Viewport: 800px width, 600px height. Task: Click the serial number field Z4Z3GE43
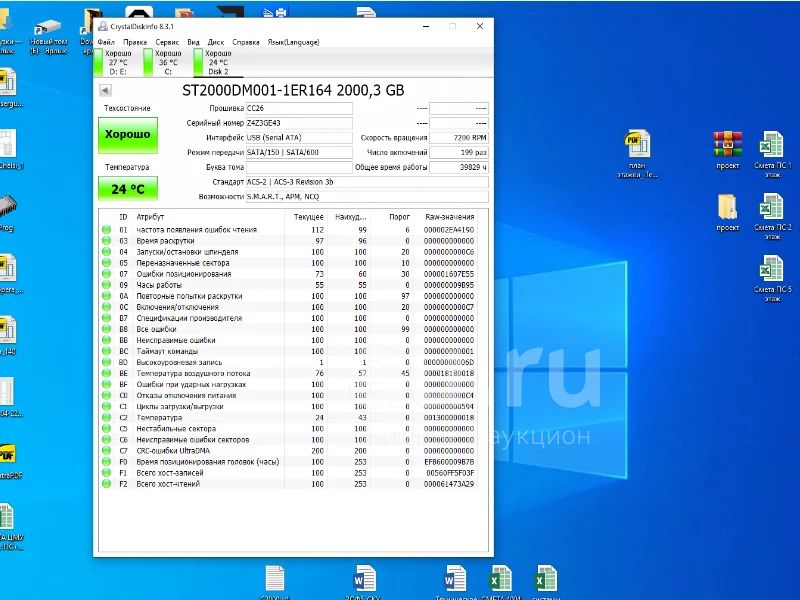click(299, 123)
